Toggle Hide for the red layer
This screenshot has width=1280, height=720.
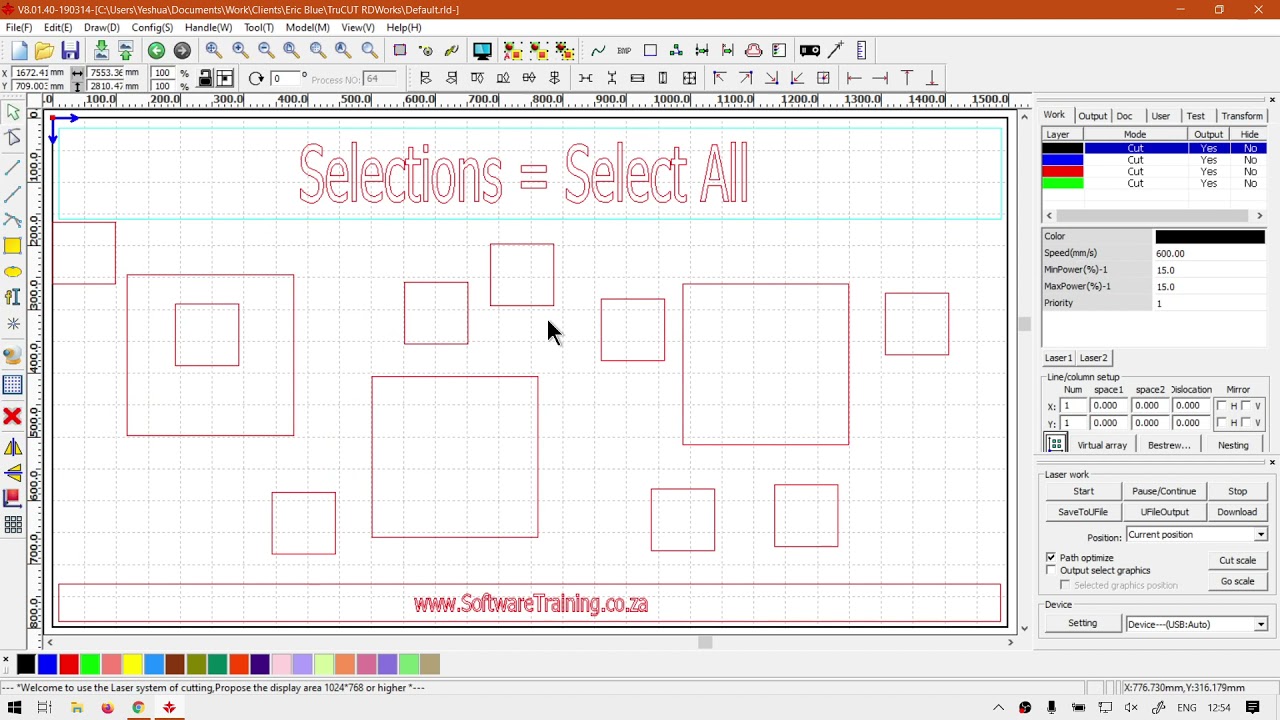[x=1250, y=172]
